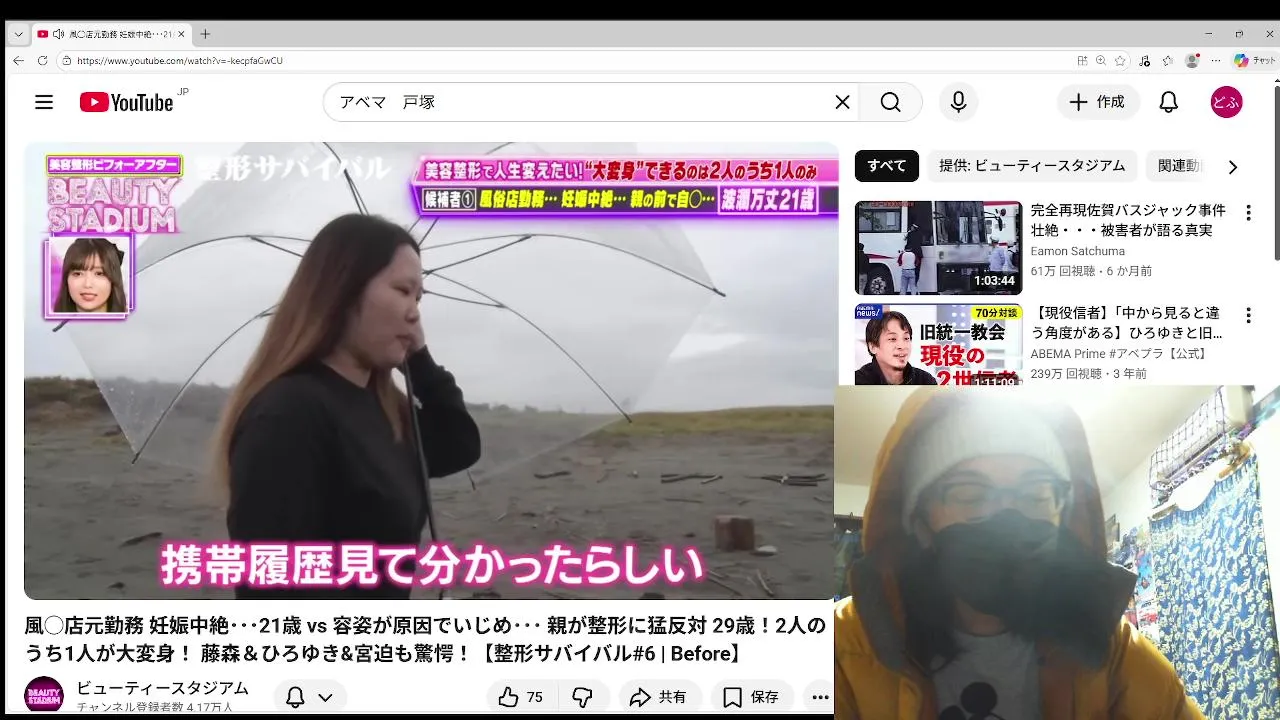Open the bus hijack video thumbnail

coord(938,248)
